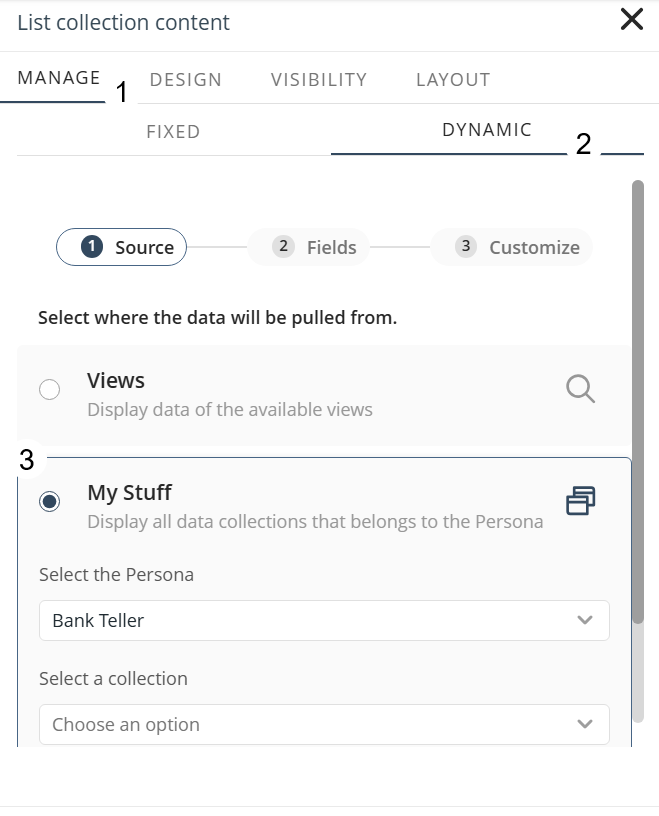
Task: Open the VISIBILITY tab
Action: [318, 79]
